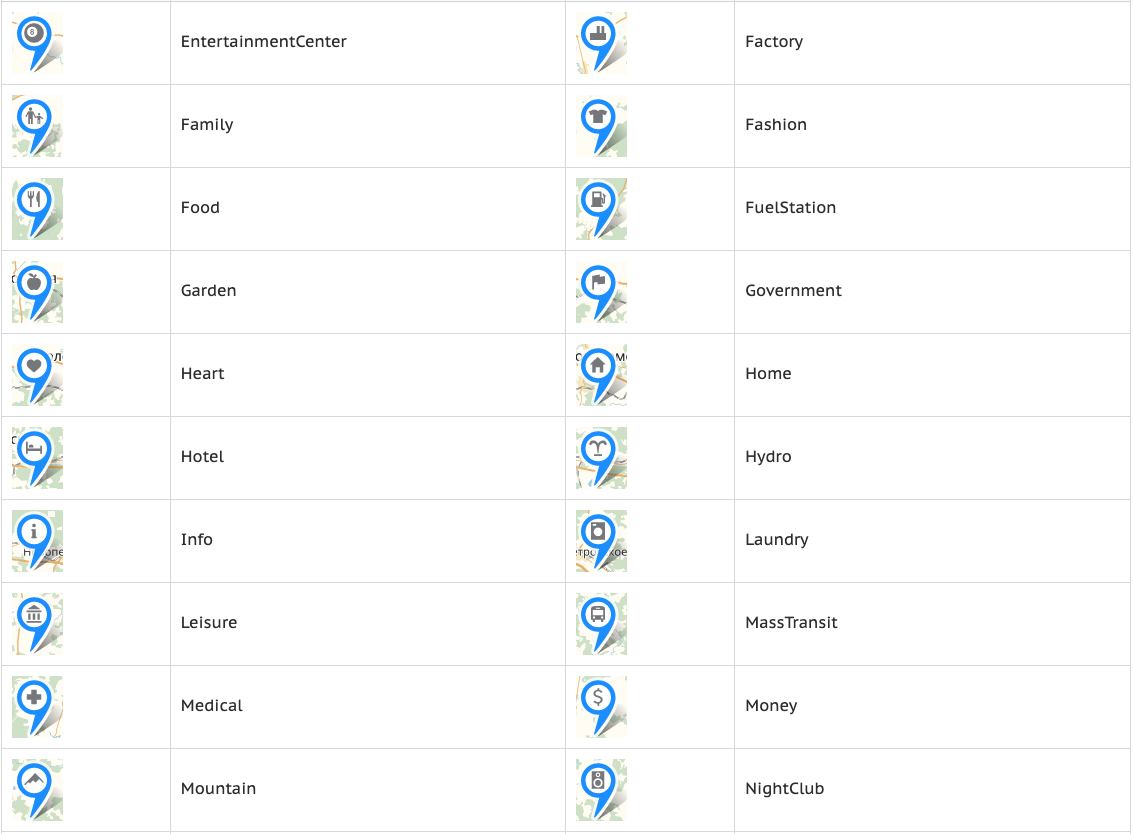Click the Info pin icon
The width and height of the screenshot is (1133, 834).
(37, 541)
